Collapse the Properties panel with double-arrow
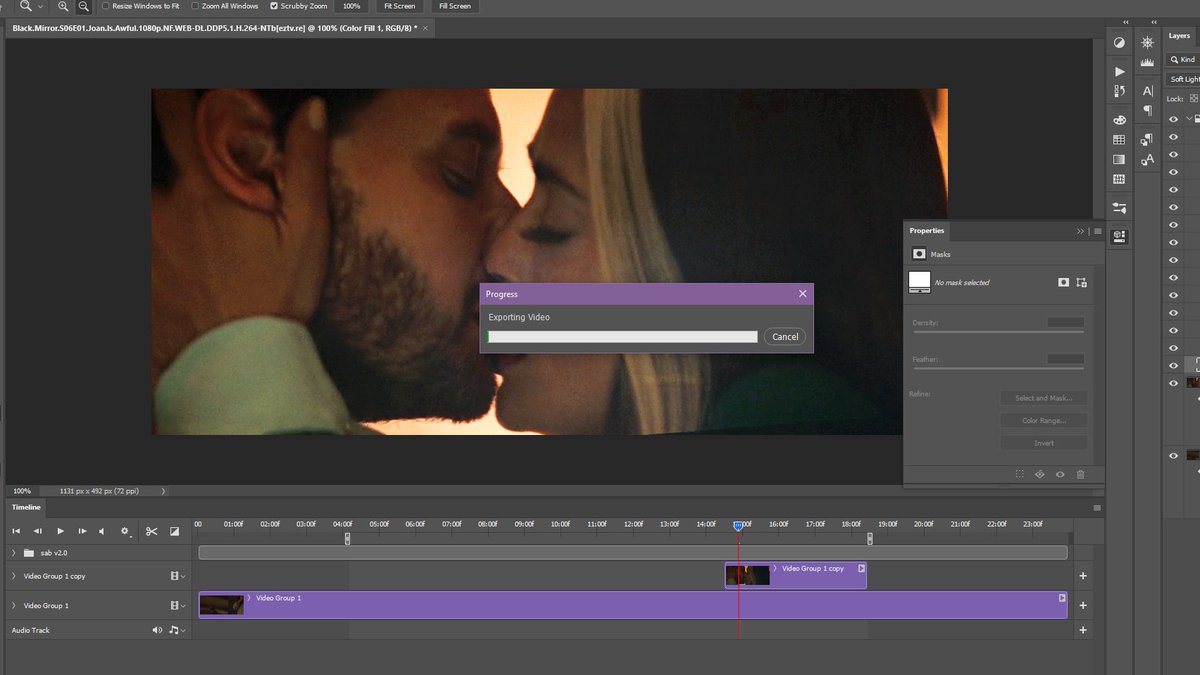1200x675 pixels. tap(1080, 231)
